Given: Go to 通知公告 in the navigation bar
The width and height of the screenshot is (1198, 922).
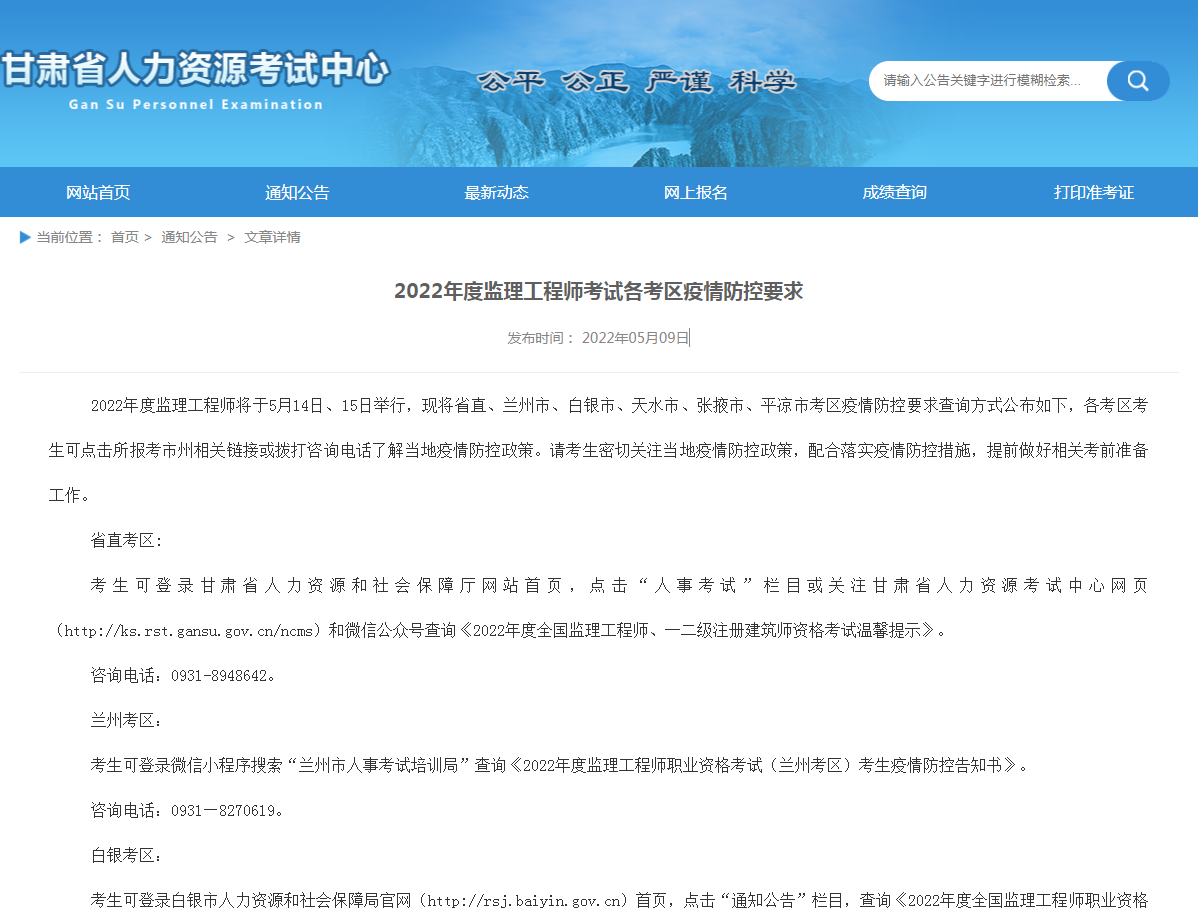Looking at the screenshot, I should pos(297,192).
